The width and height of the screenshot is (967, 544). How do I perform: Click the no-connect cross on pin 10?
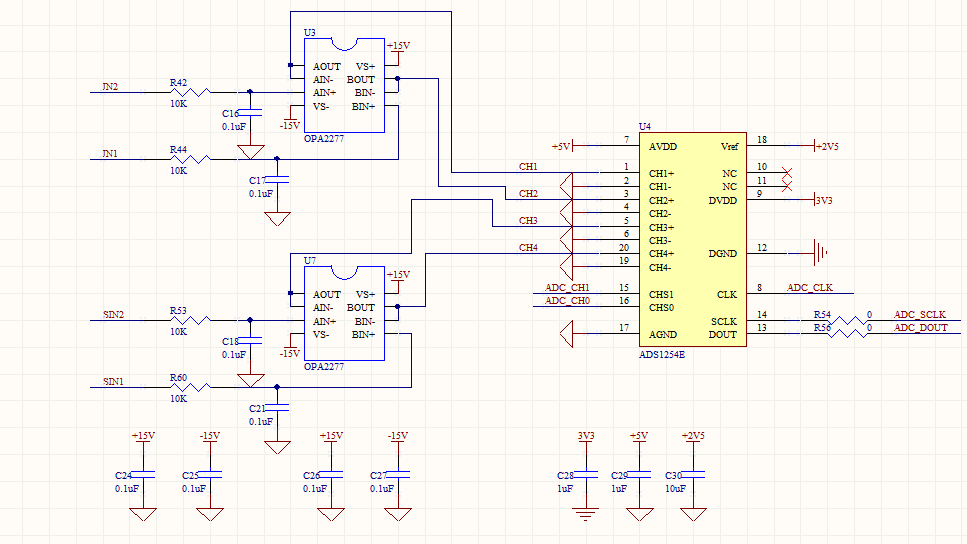[786, 173]
